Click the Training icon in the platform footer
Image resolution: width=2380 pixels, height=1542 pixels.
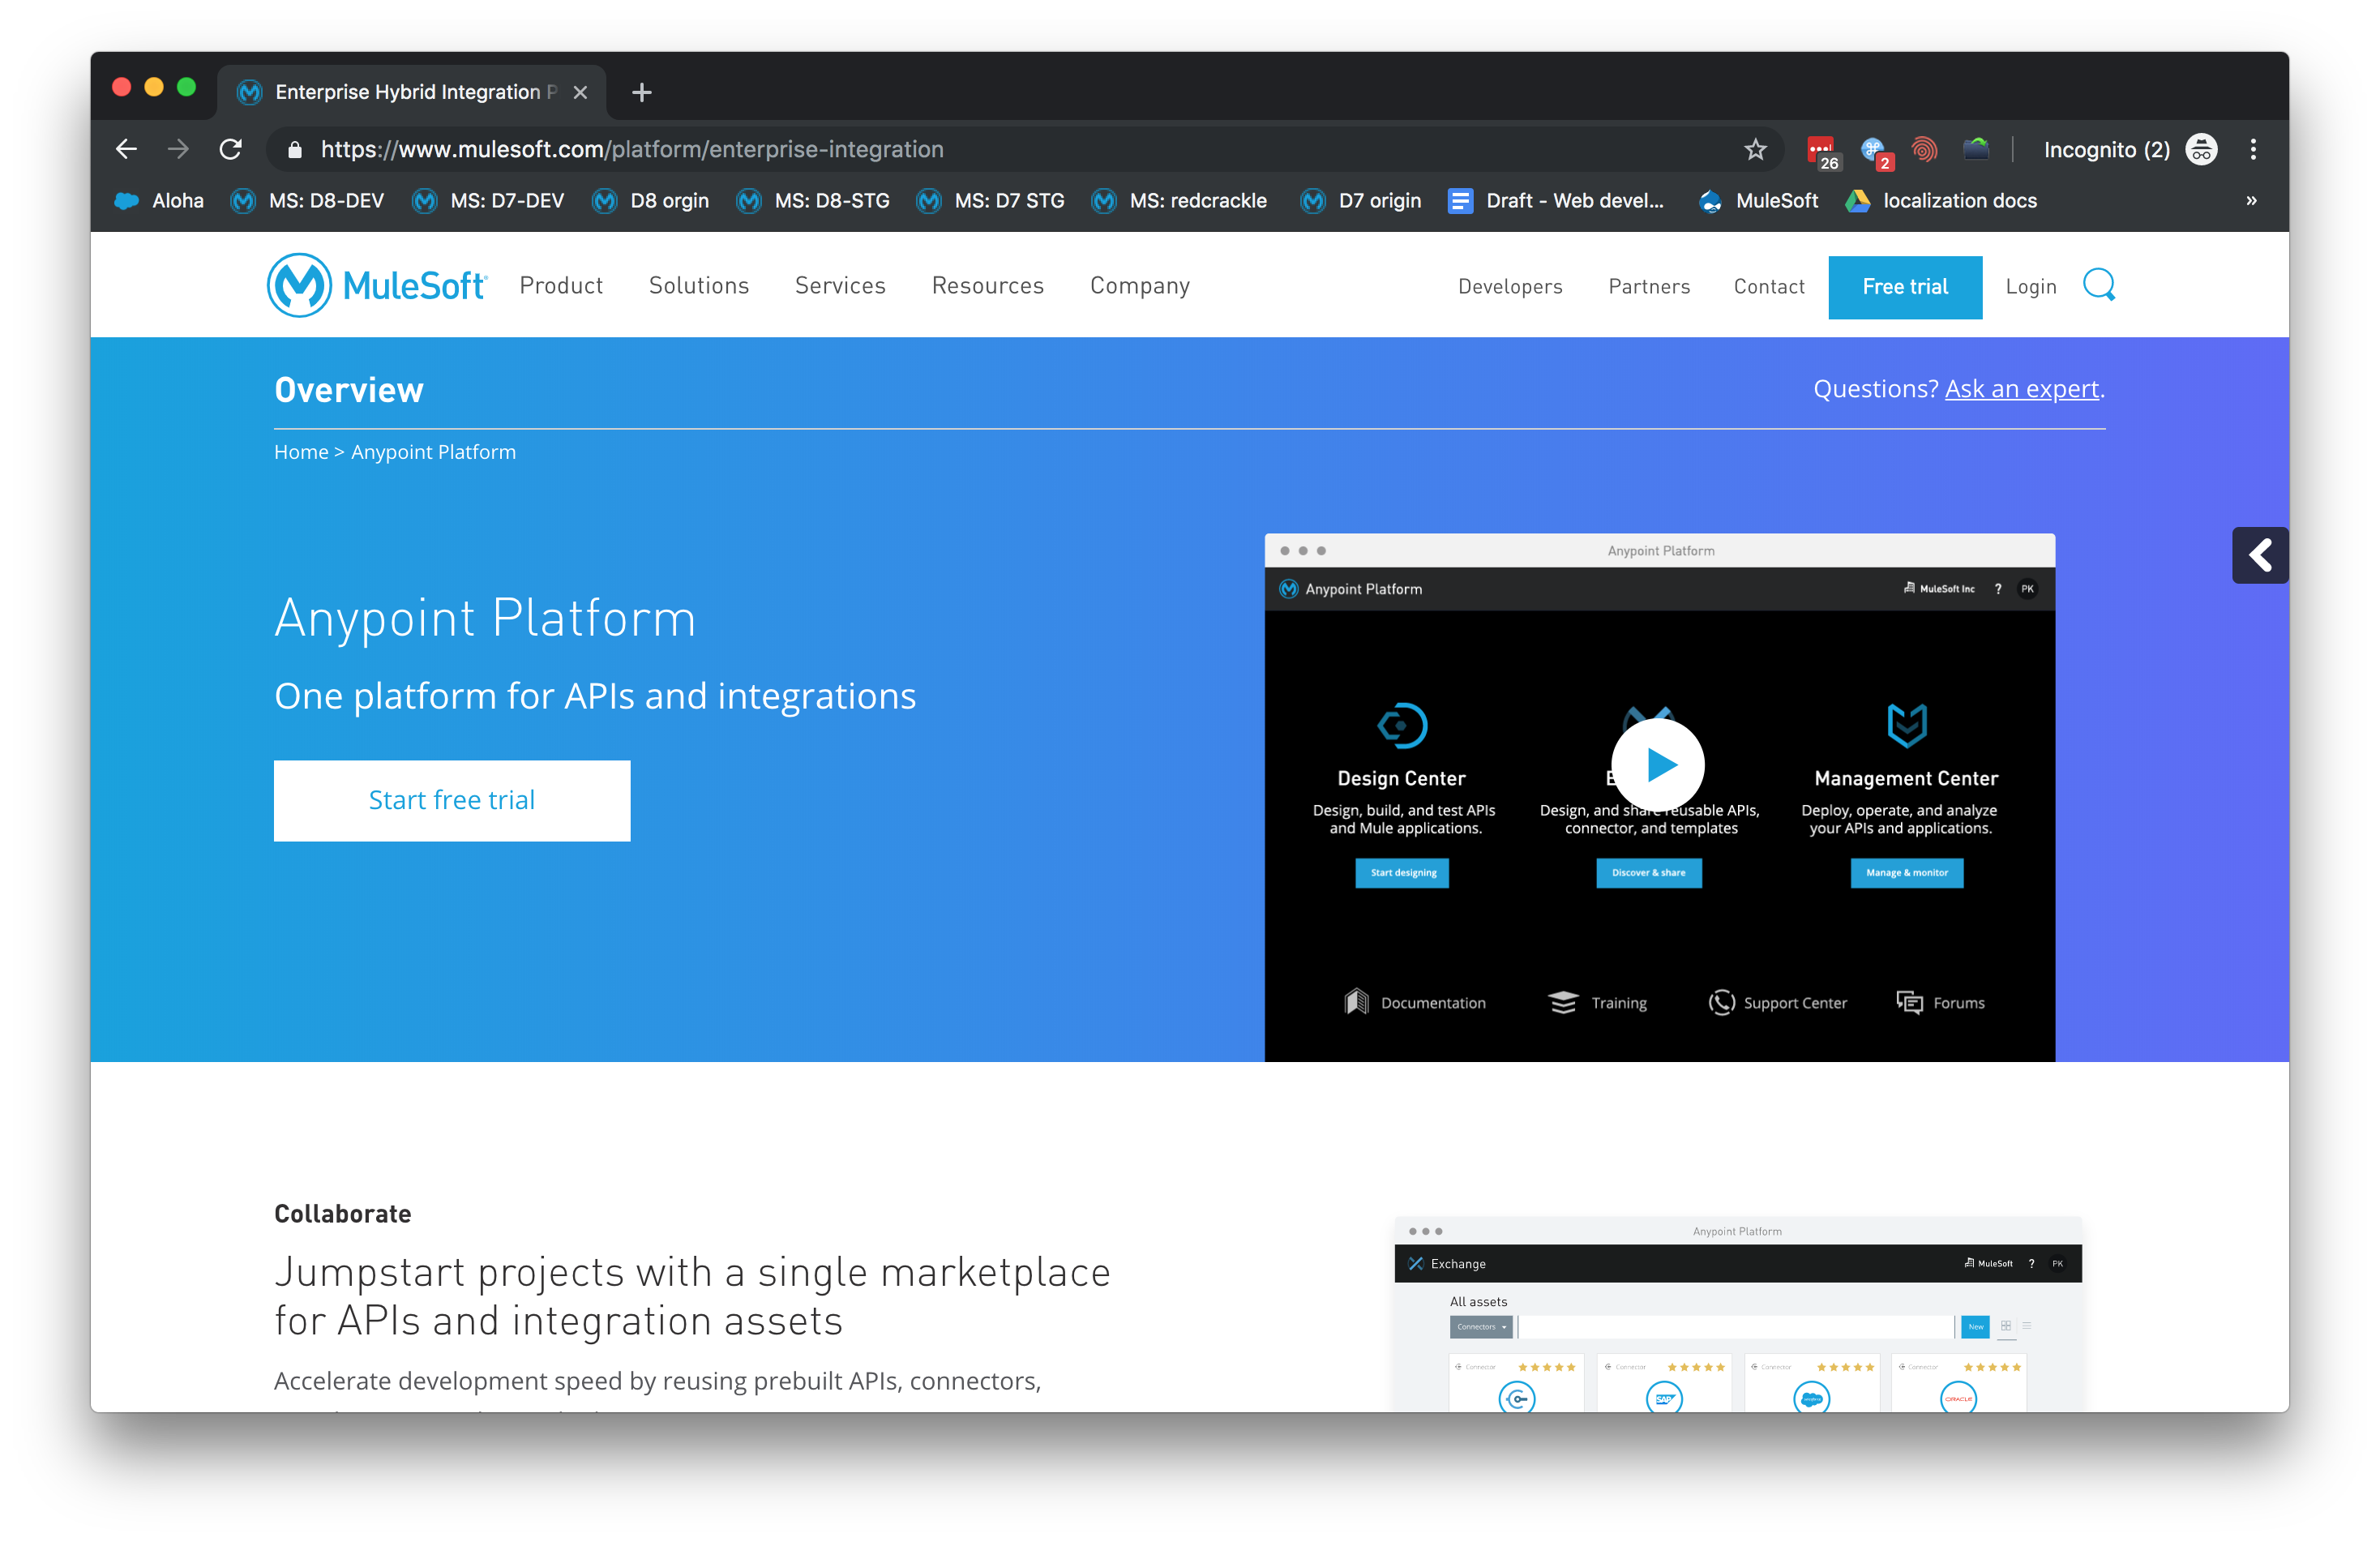[x=1563, y=1002]
